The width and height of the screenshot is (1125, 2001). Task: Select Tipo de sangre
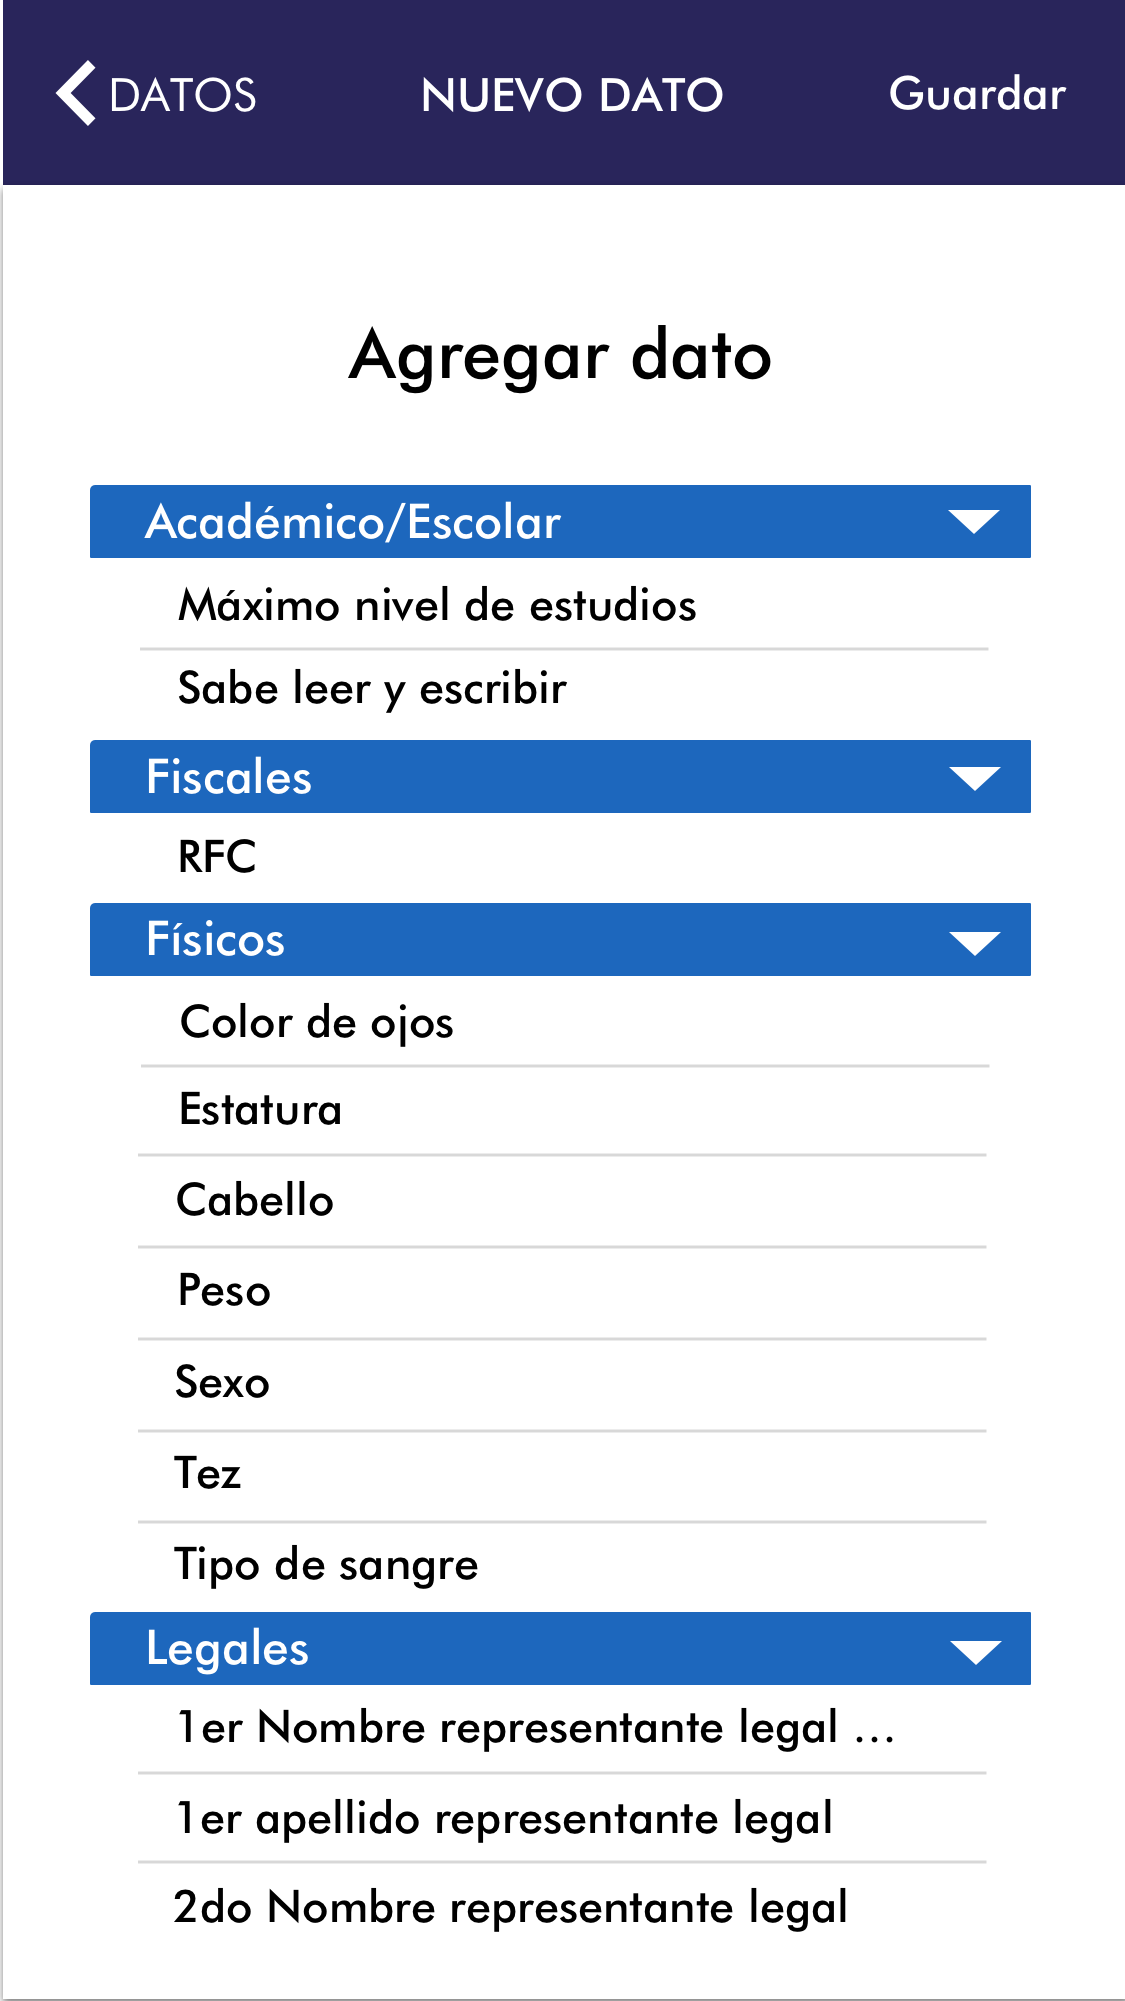pos(326,1565)
